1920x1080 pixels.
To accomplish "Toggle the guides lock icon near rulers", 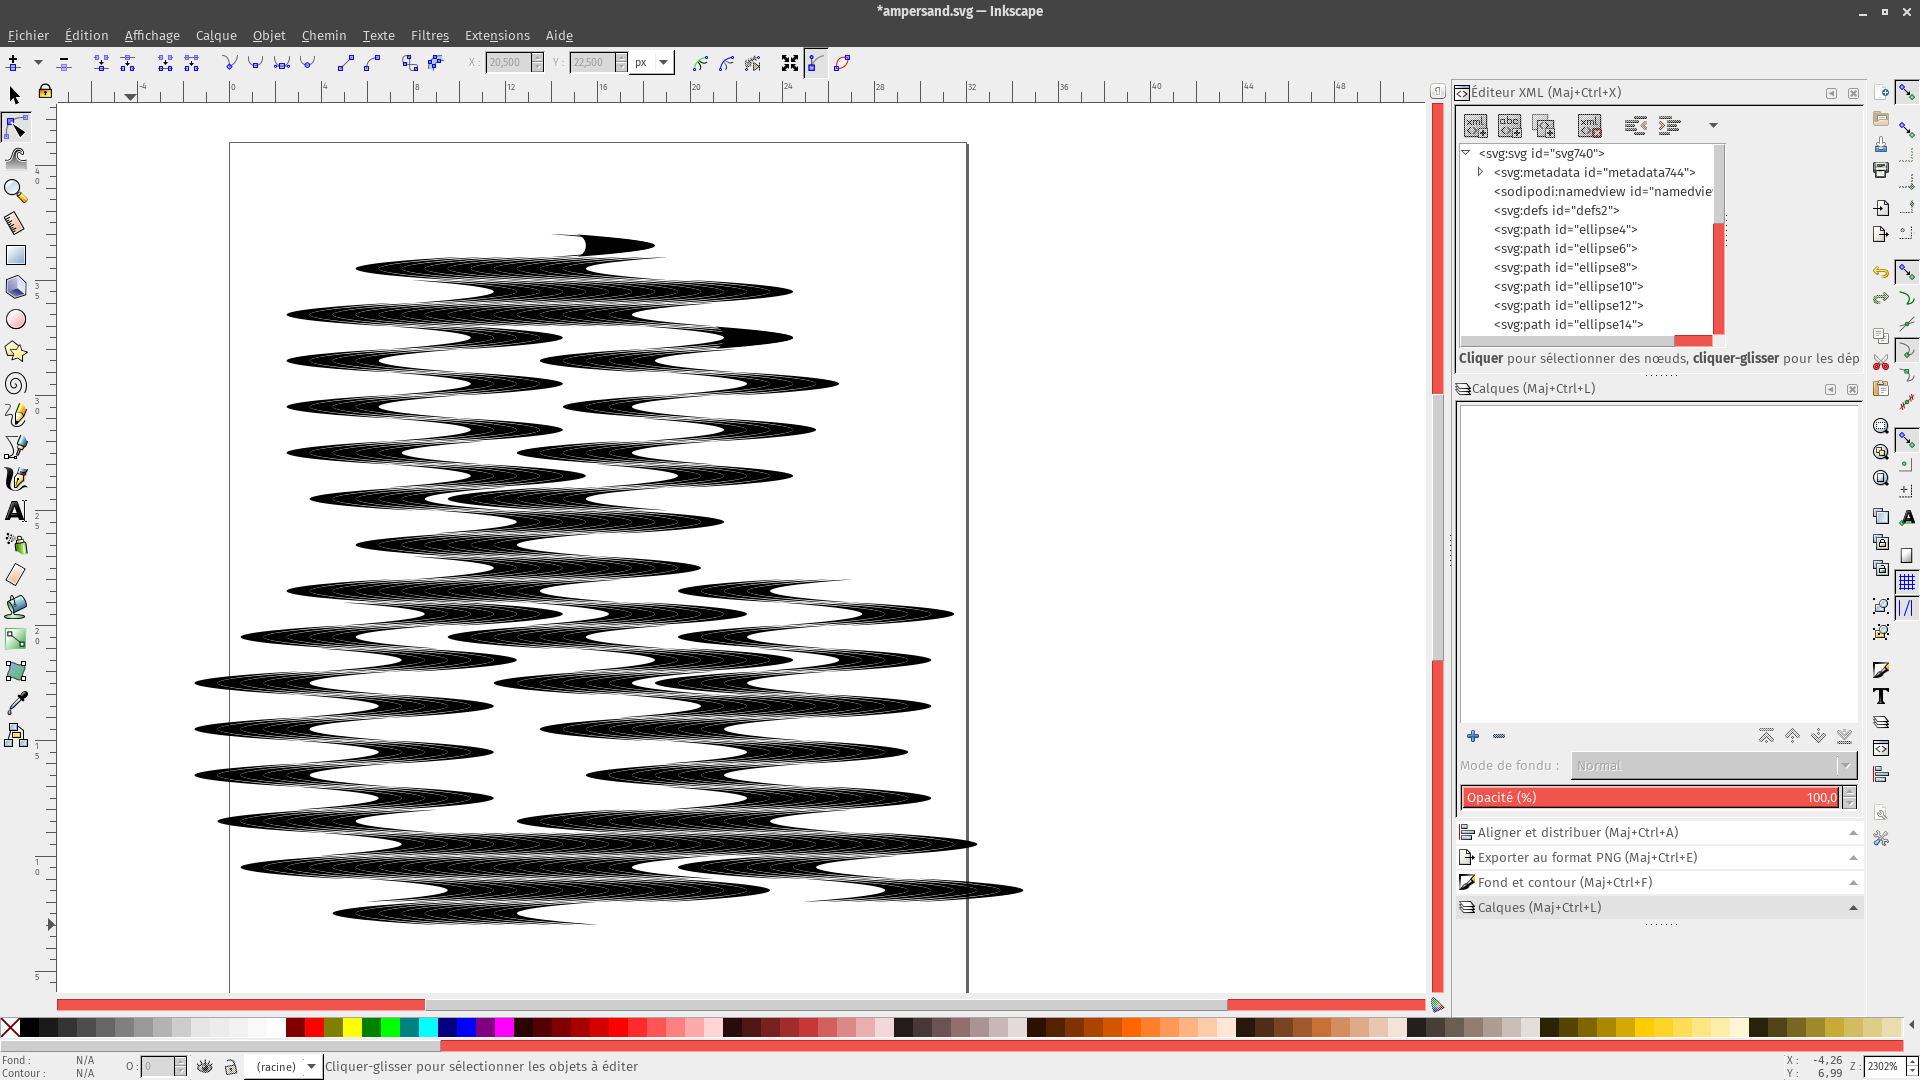I will point(45,92).
